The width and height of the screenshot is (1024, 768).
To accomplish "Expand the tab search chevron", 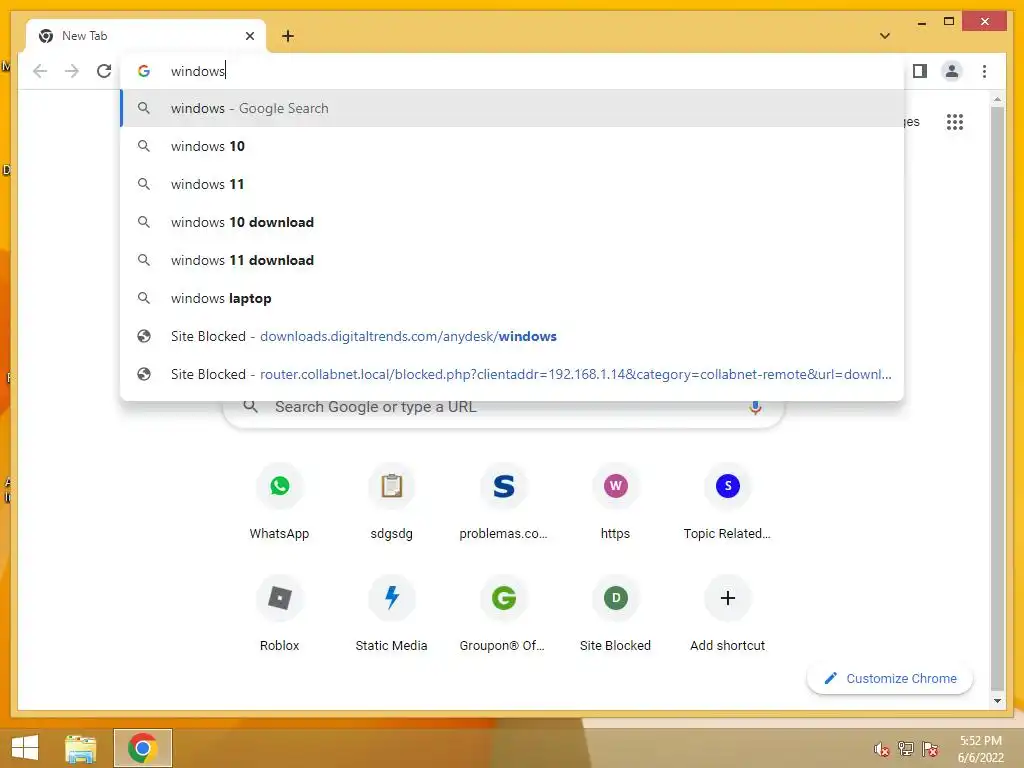I will pos(885,36).
